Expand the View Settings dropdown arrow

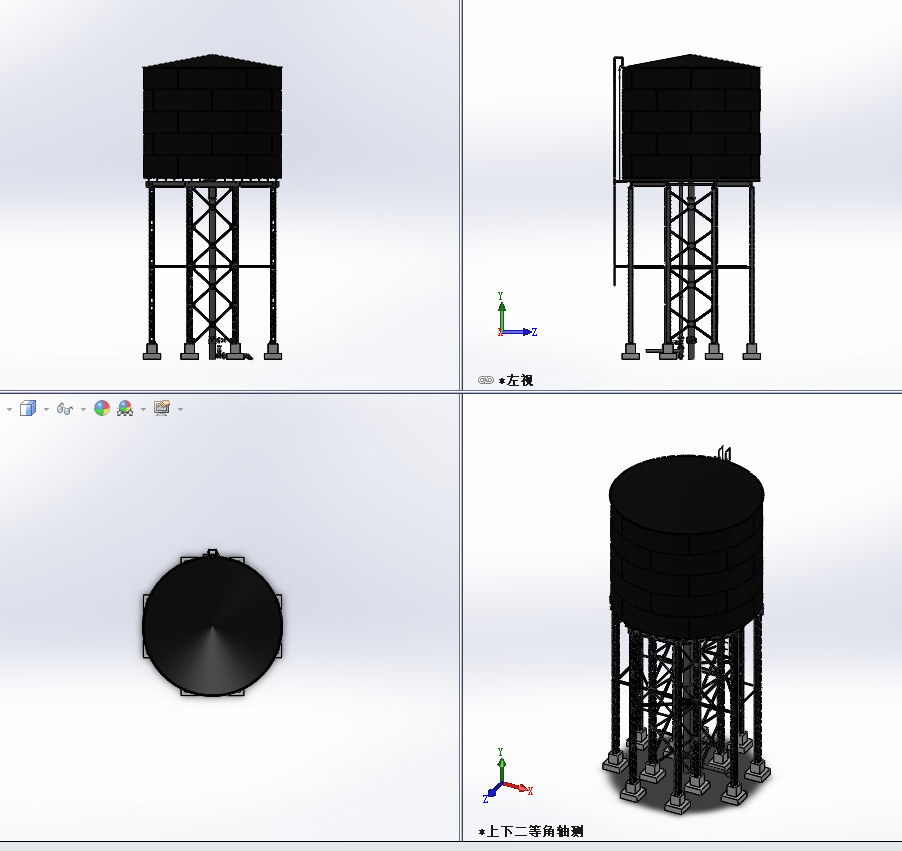[x=181, y=409]
